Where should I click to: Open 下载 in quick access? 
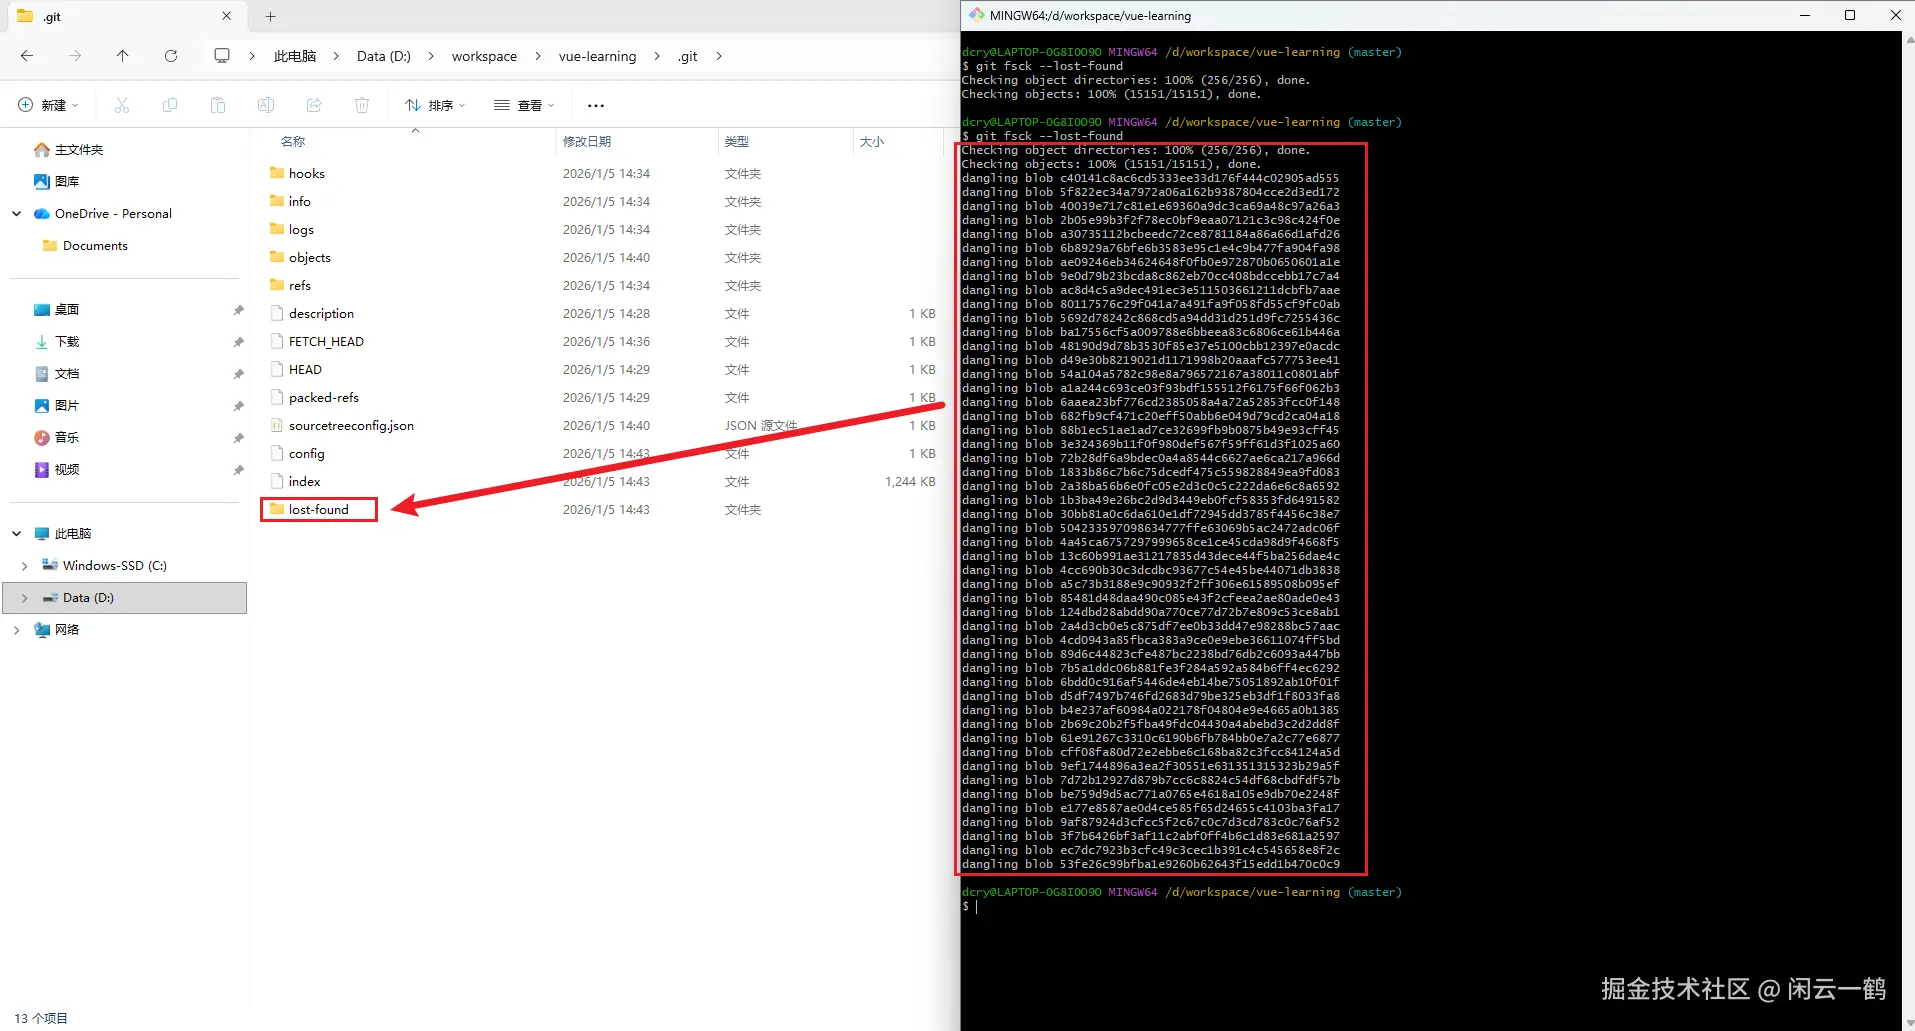point(56,341)
